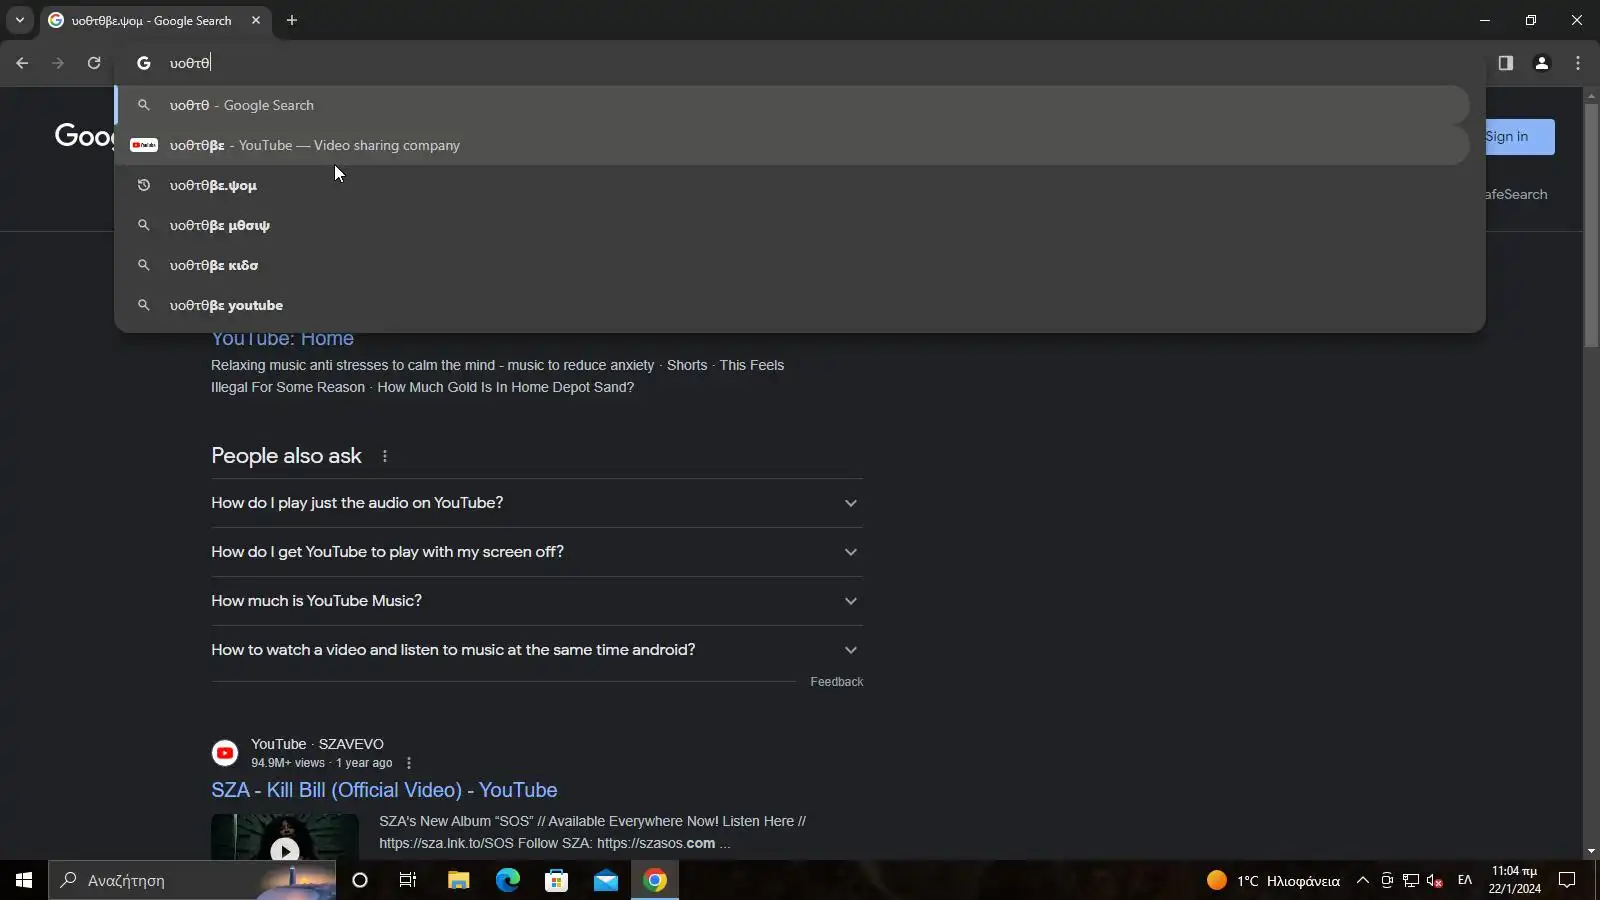Open People also ask options menu

tap(385, 456)
